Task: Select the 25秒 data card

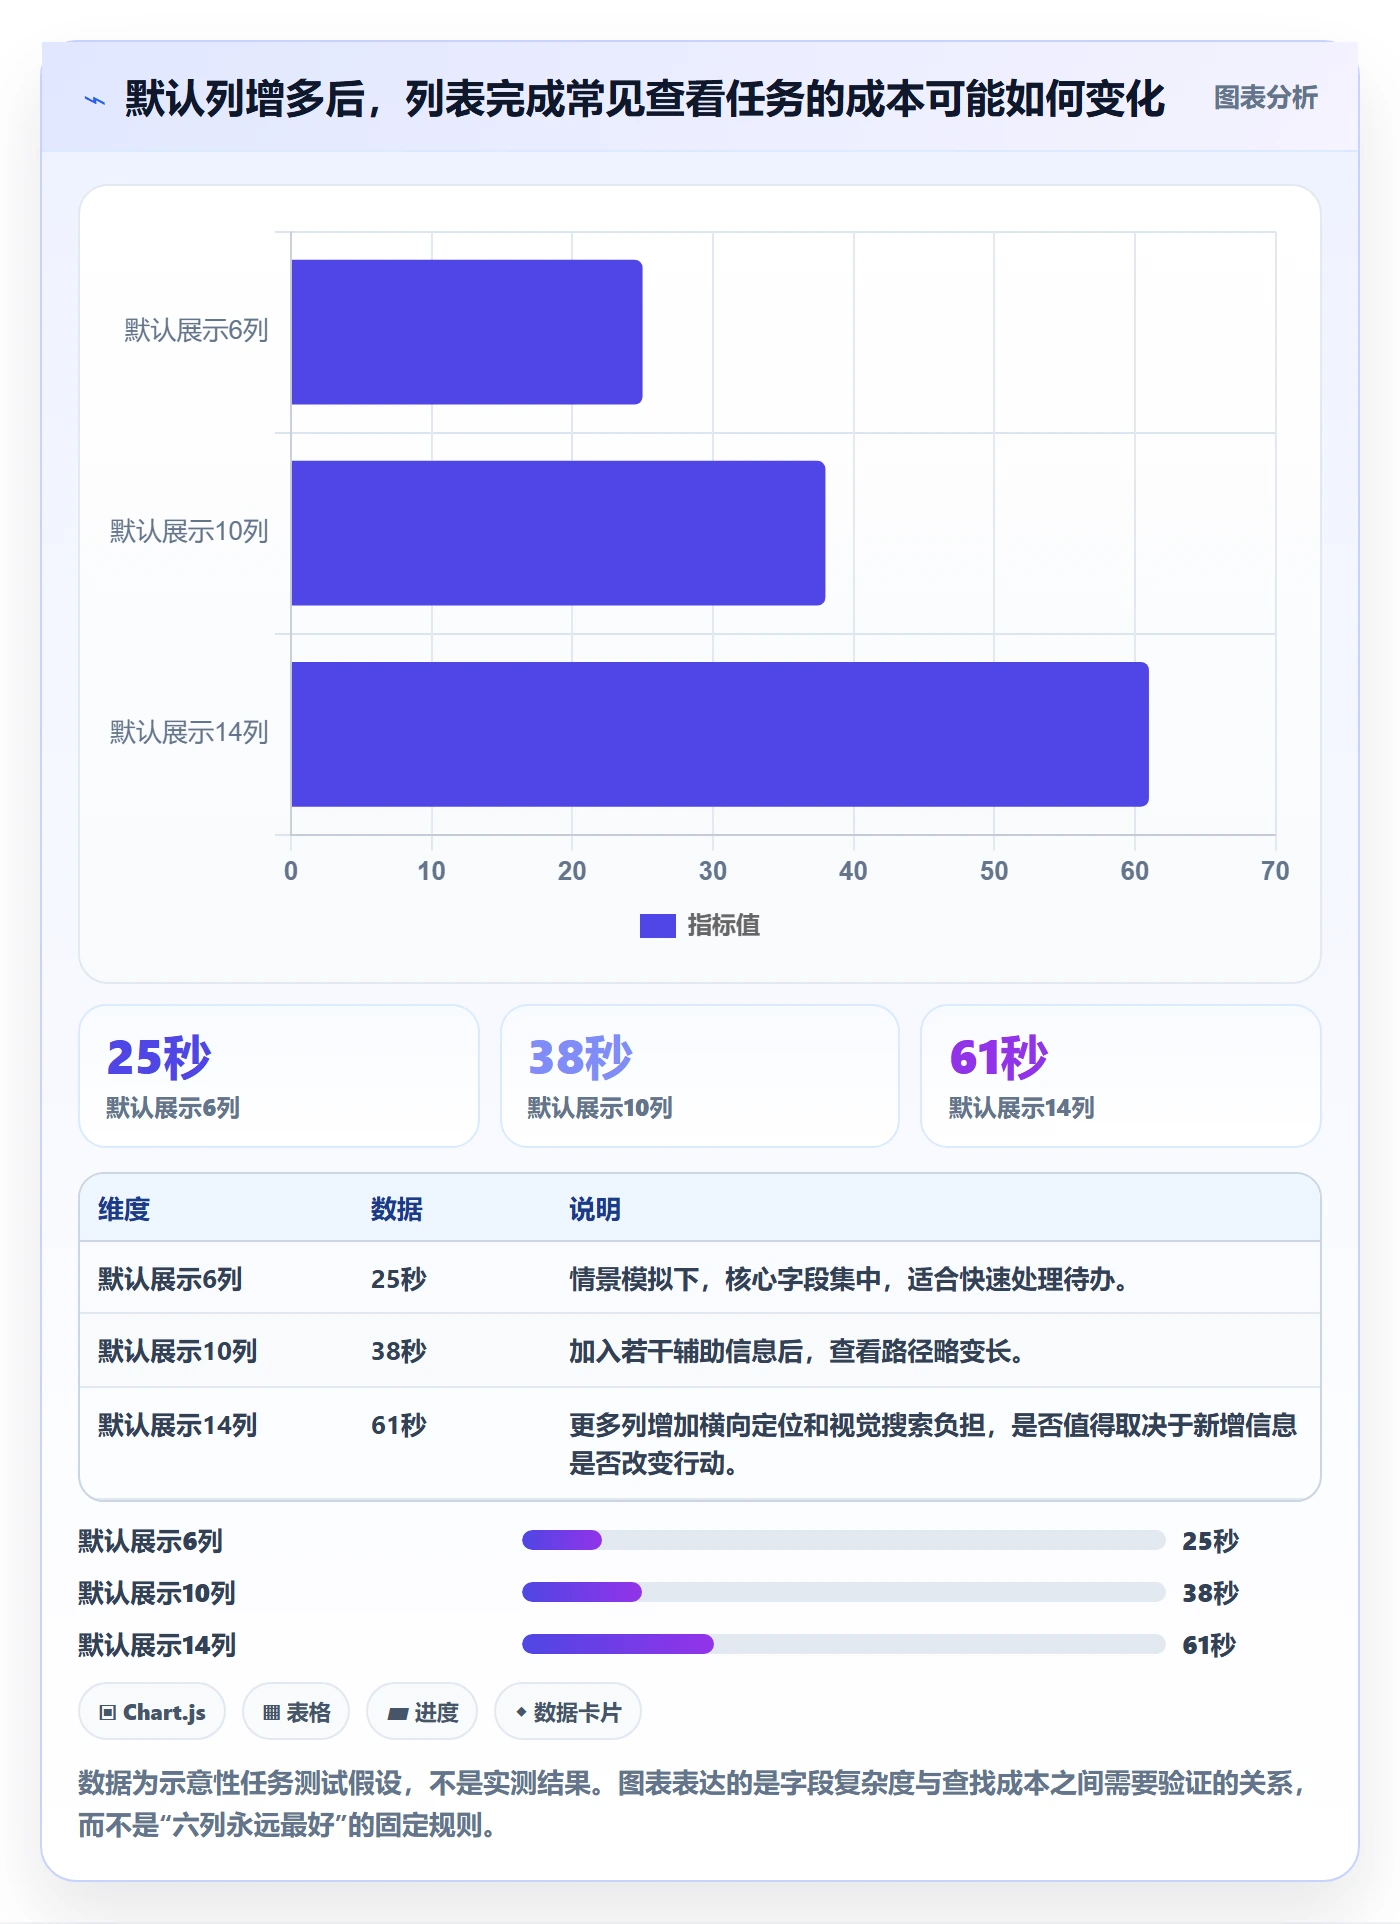Action: pyautogui.click(x=279, y=1076)
